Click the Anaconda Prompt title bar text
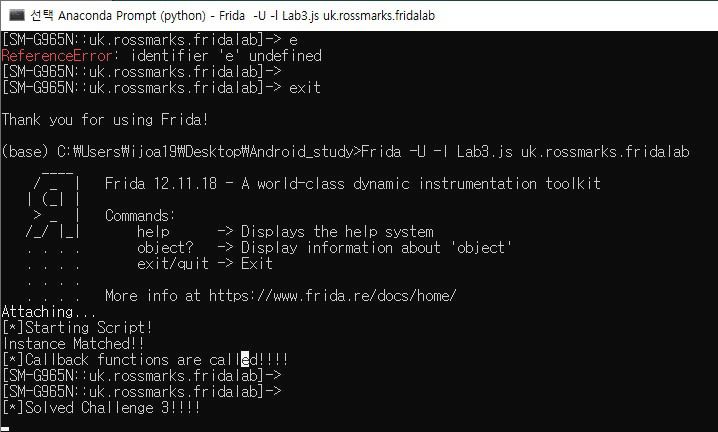Screen dimensions: 718x432 coord(233,16)
